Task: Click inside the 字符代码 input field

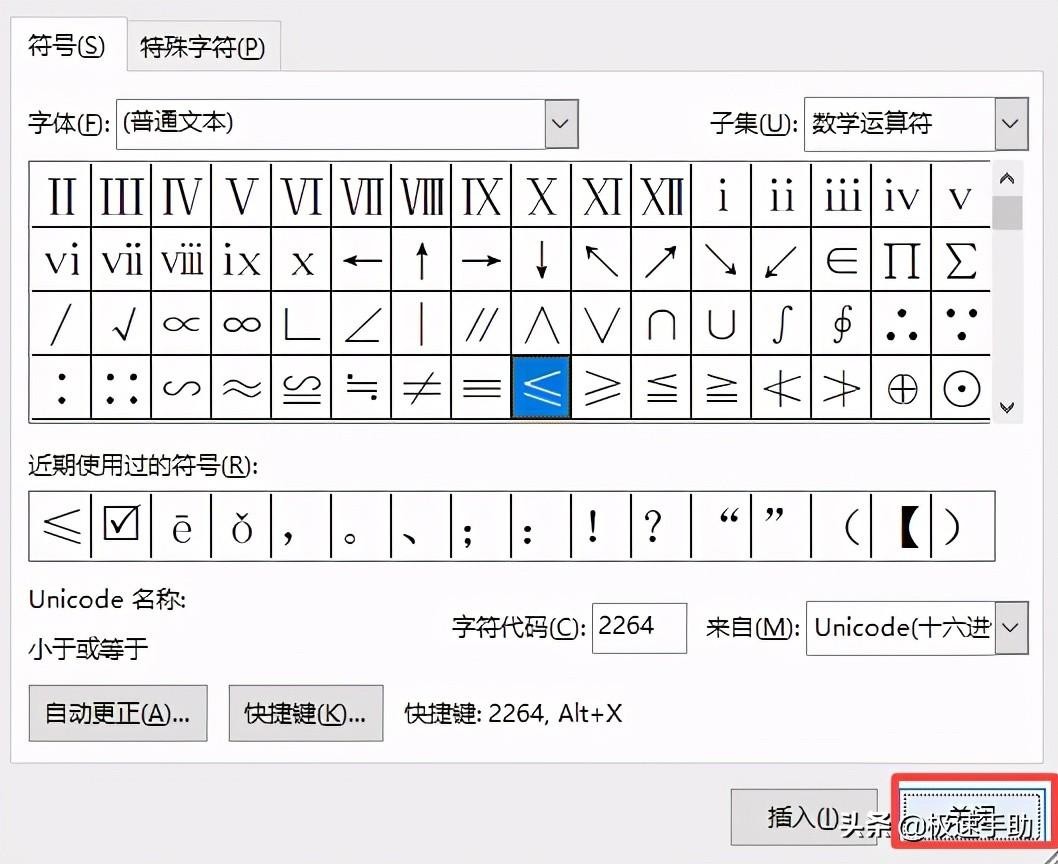Action: point(639,628)
